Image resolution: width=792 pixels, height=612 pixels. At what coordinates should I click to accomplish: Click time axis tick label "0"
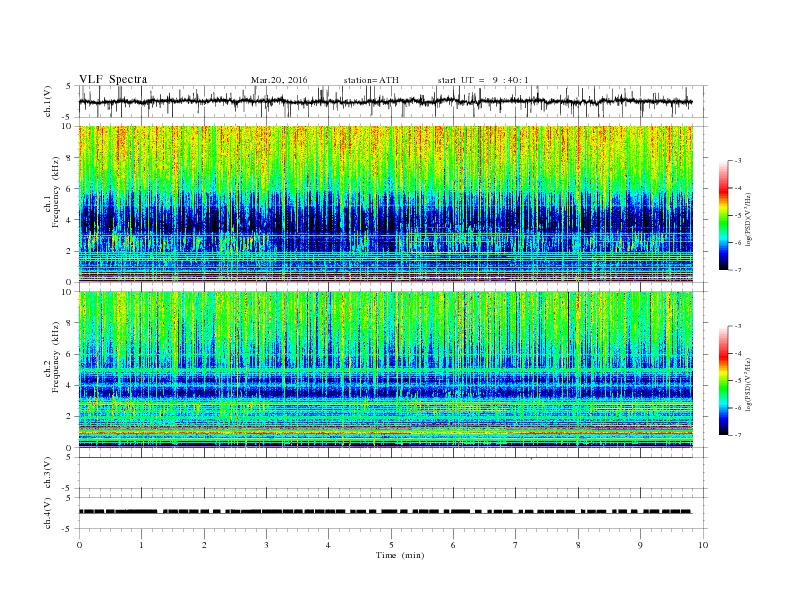point(79,545)
